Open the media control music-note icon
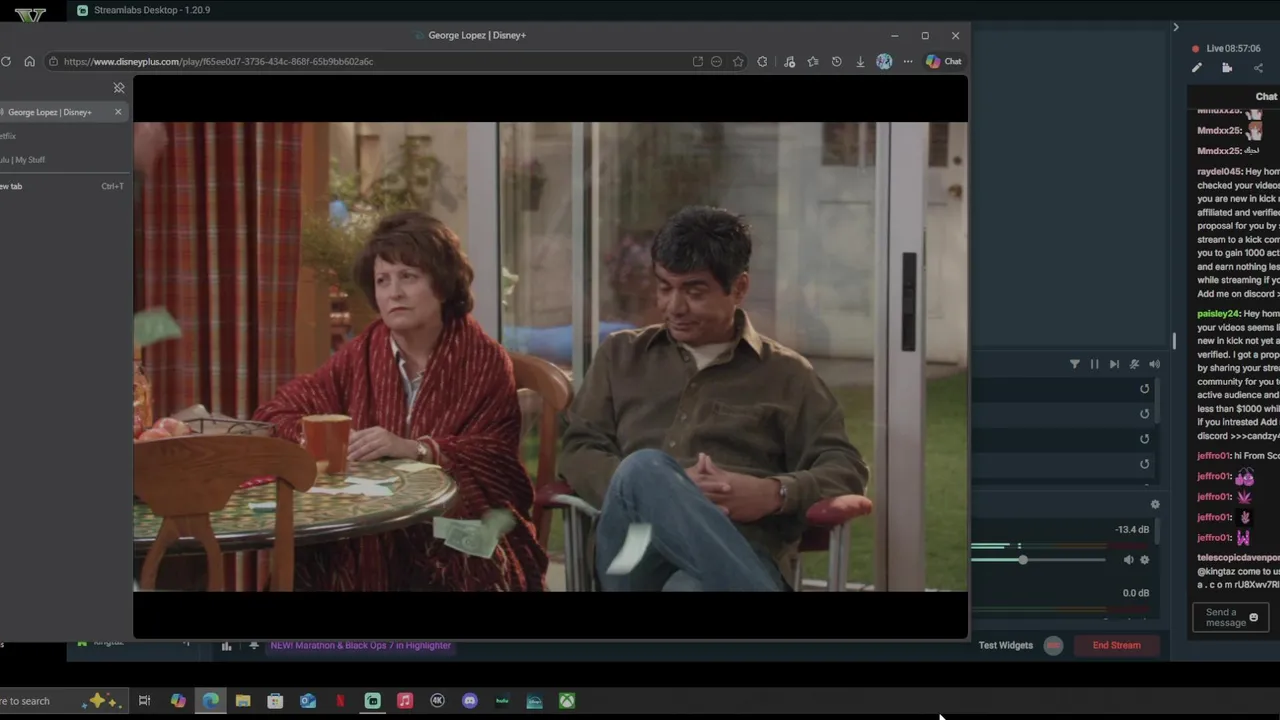 pyautogui.click(x=789, y=61)
